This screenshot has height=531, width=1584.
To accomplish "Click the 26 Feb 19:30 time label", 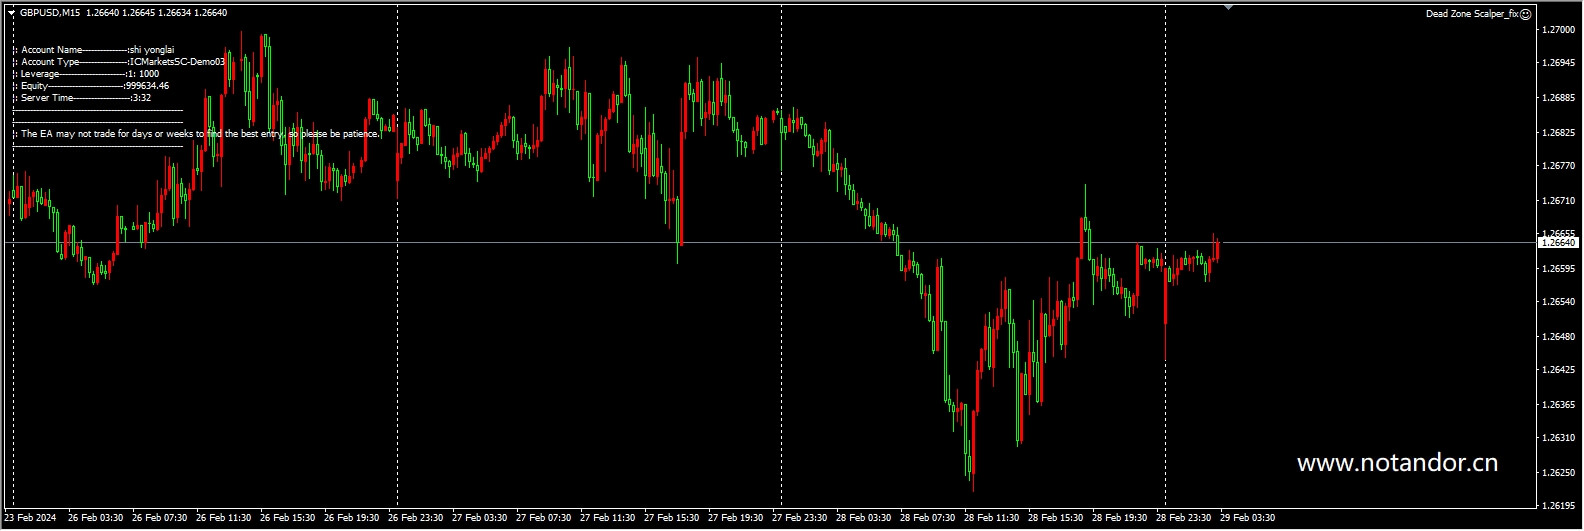I will (x=352, y=518).
